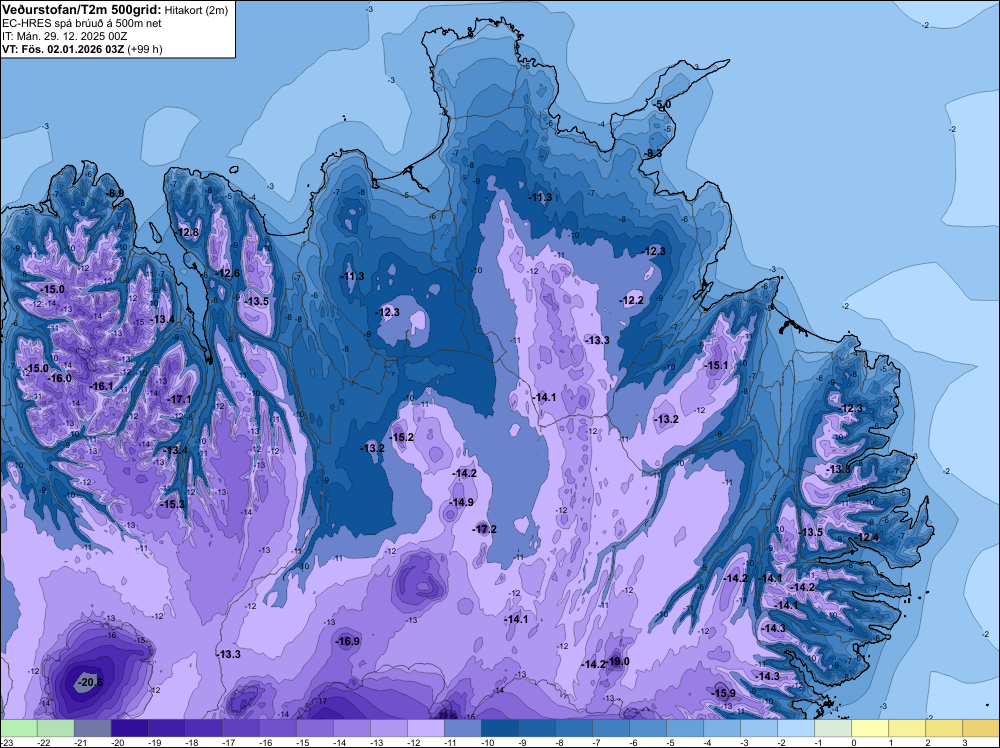Click the -5.0 temperature label
This screenshot has height=748, width=1000.
pyautogui.click(x=662, y=104)
